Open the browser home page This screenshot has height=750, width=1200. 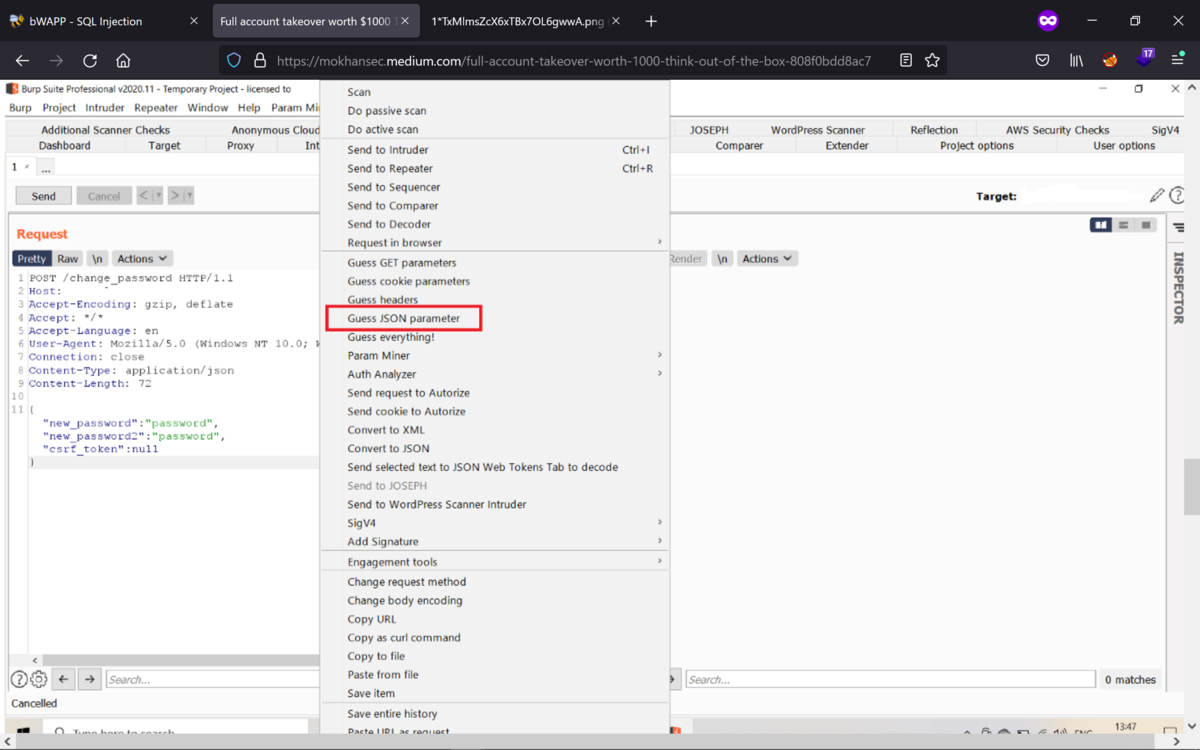123,60
